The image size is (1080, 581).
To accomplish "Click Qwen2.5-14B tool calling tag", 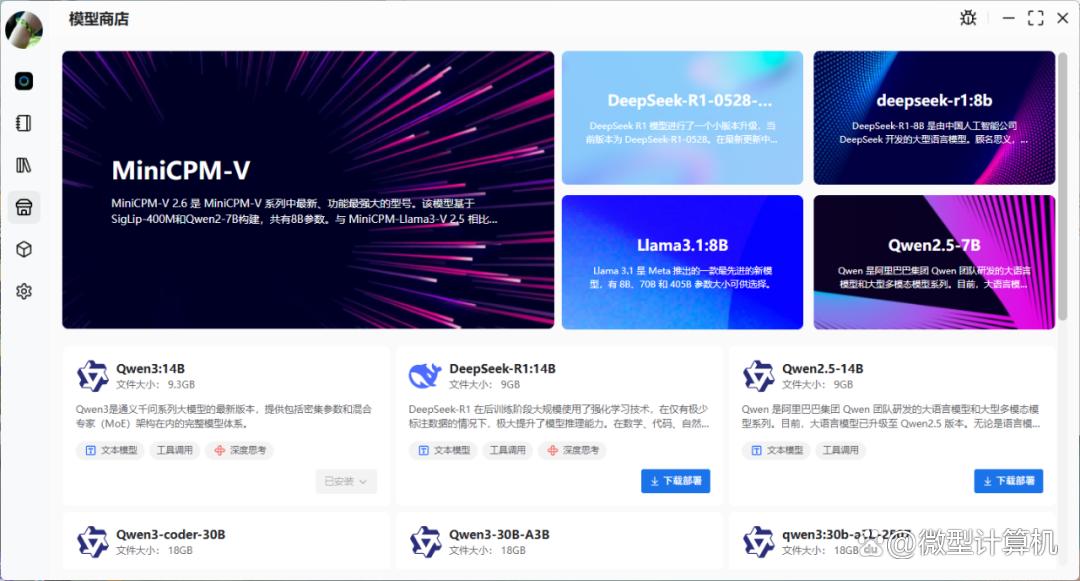I will [x=840, y=450].
